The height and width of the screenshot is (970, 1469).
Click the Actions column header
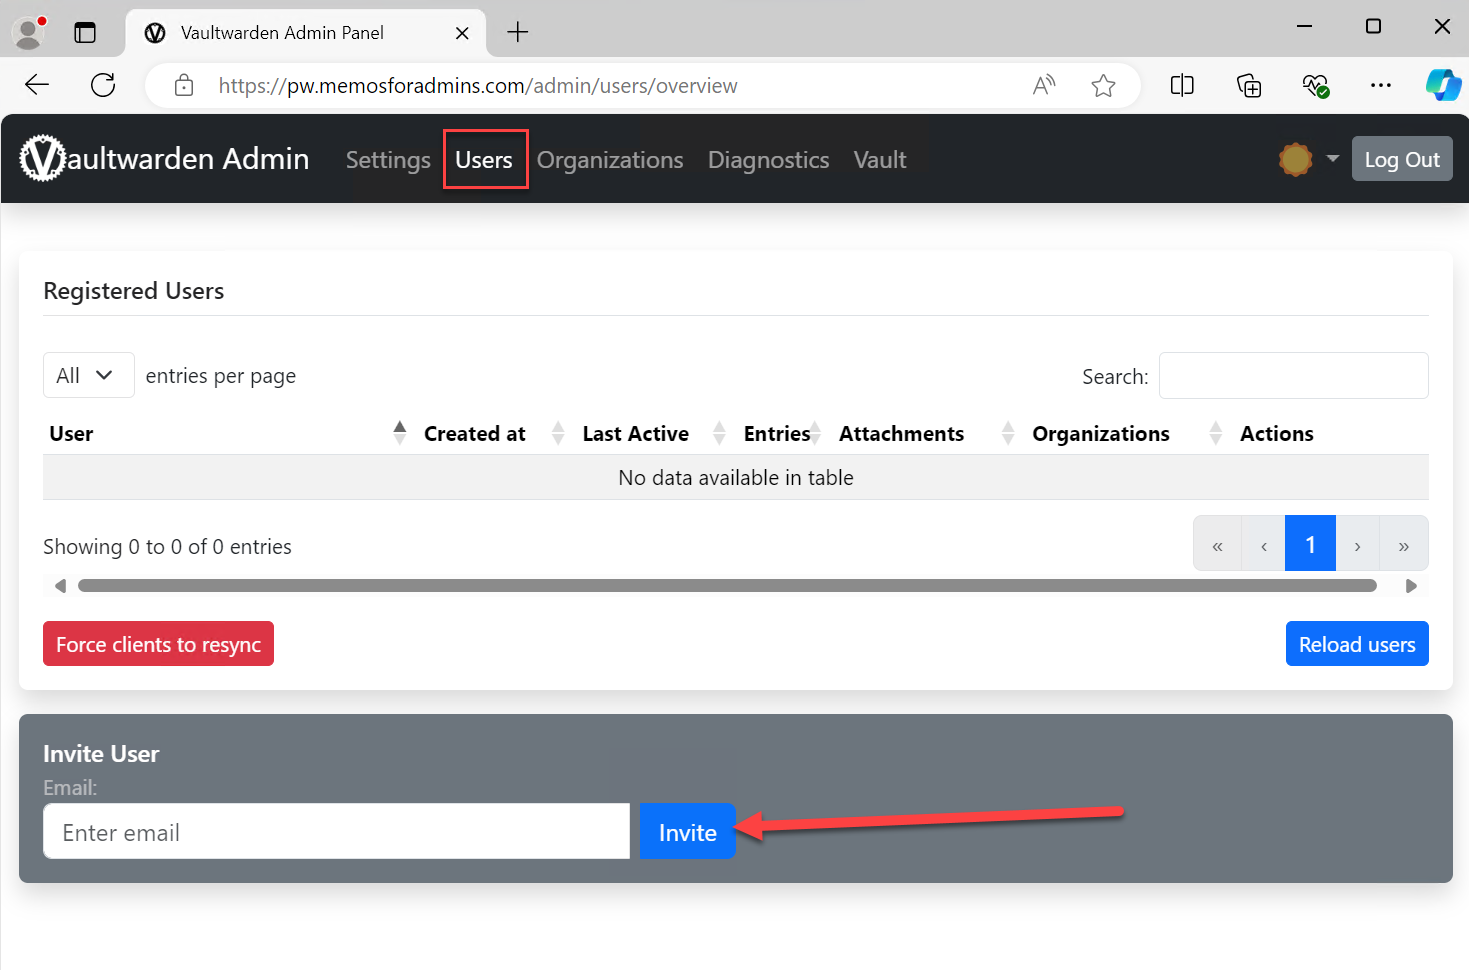pos(1276,434)
